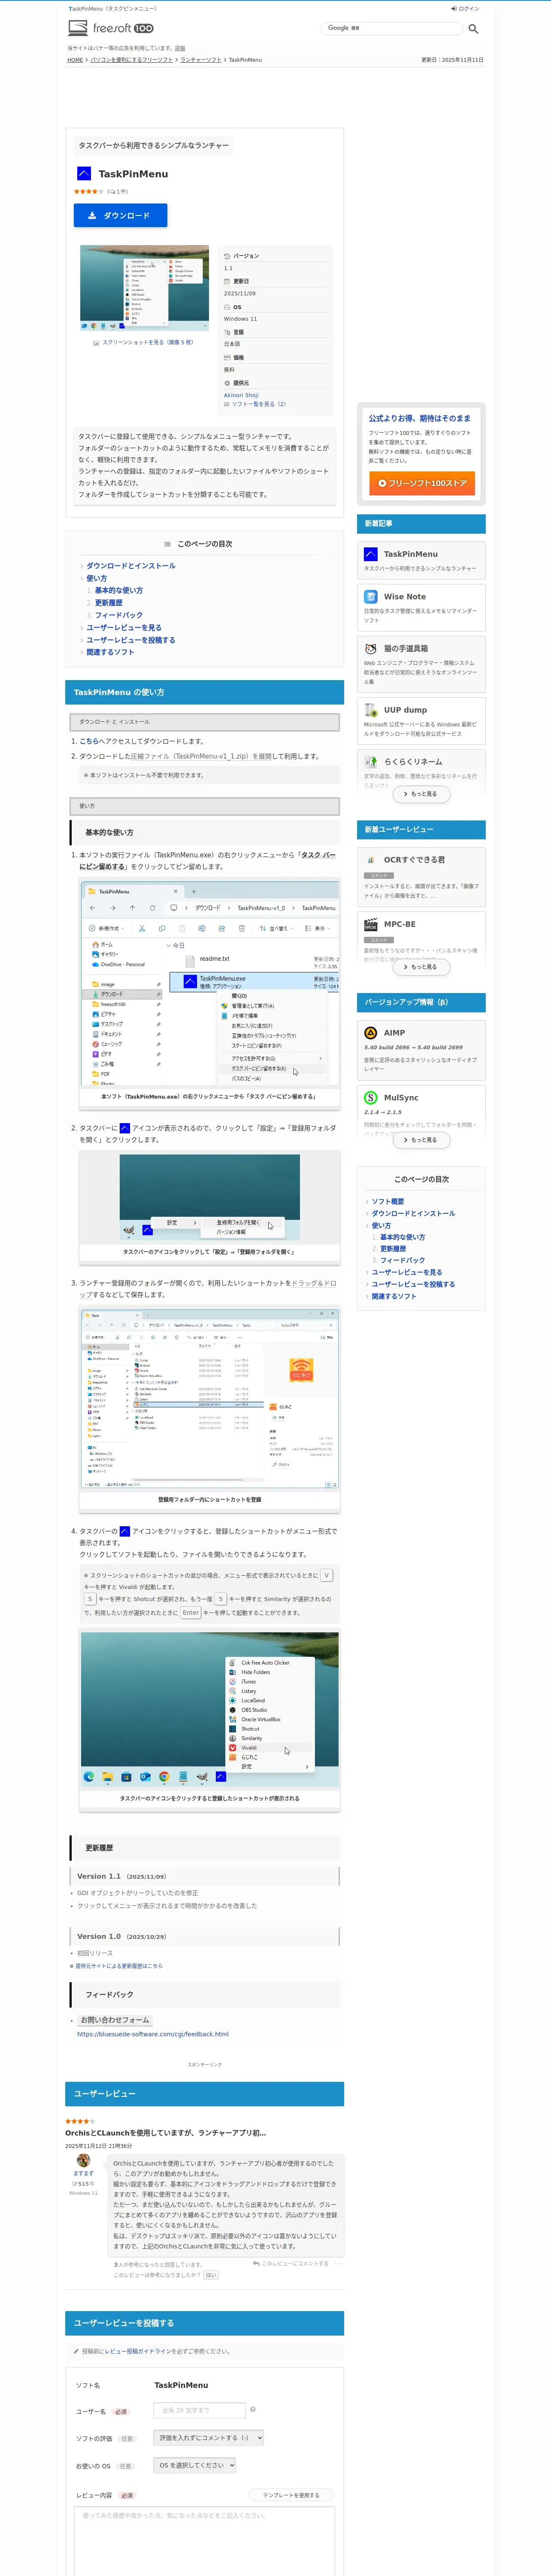Screen dimensions: 551x2576
Task: Open the TaskPinMenu icon in 新着記事
Action: (x=371, y=554)
